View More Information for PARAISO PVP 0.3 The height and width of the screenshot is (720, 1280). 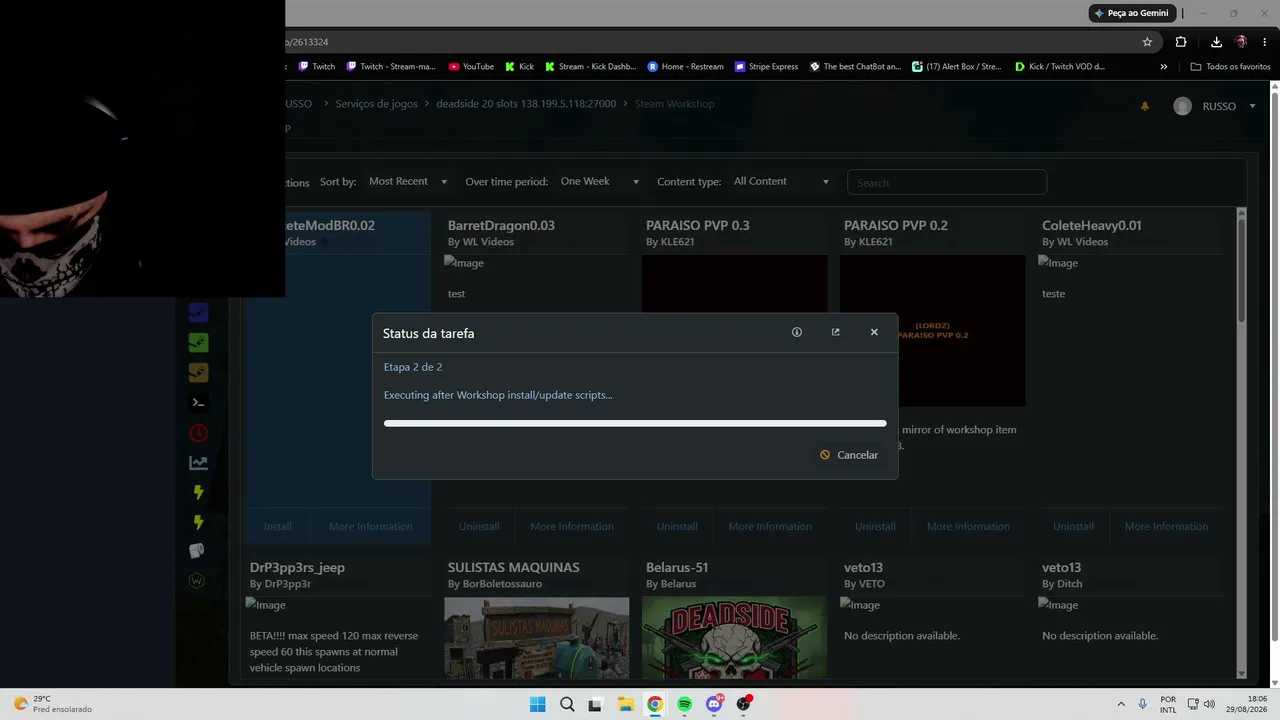(770, 526)
